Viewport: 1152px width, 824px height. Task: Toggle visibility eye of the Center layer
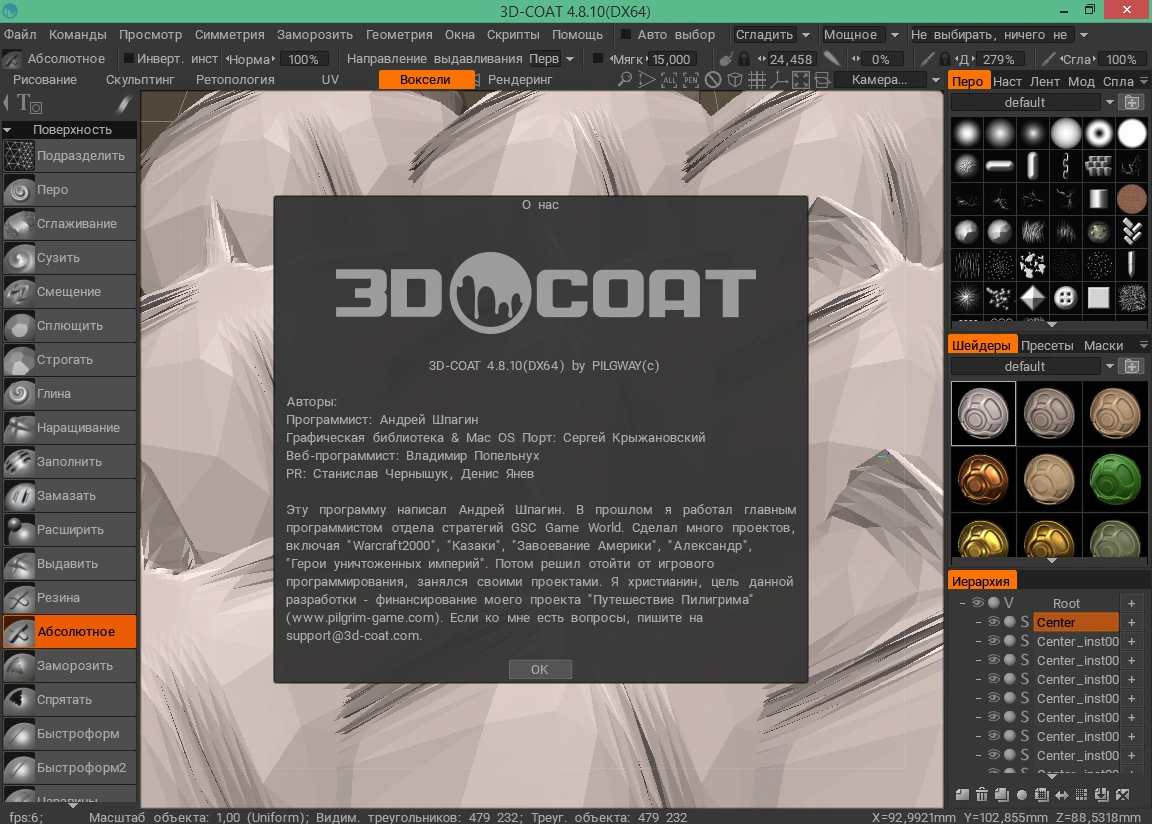993,622
